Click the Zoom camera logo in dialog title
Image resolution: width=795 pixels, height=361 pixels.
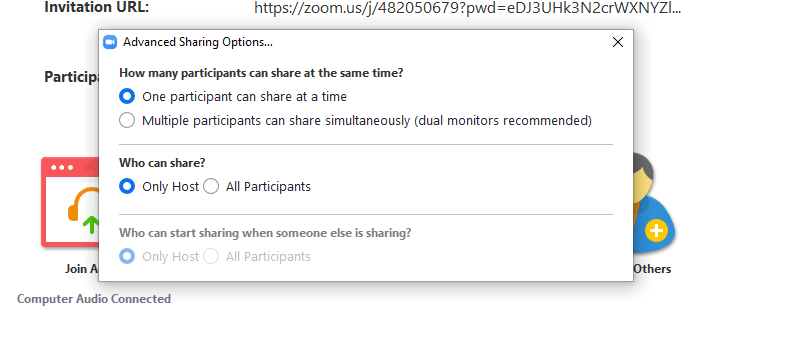coord(110,42)
